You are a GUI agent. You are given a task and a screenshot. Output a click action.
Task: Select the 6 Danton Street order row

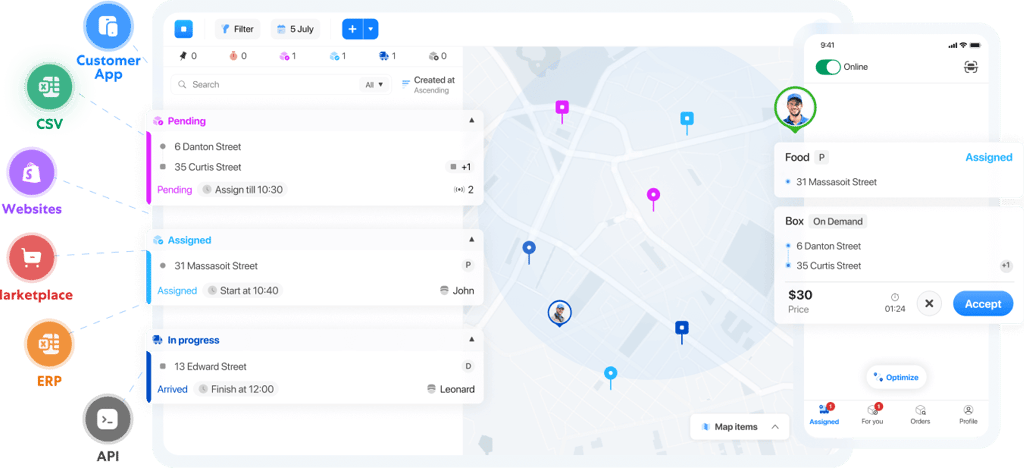coord(207,147)
